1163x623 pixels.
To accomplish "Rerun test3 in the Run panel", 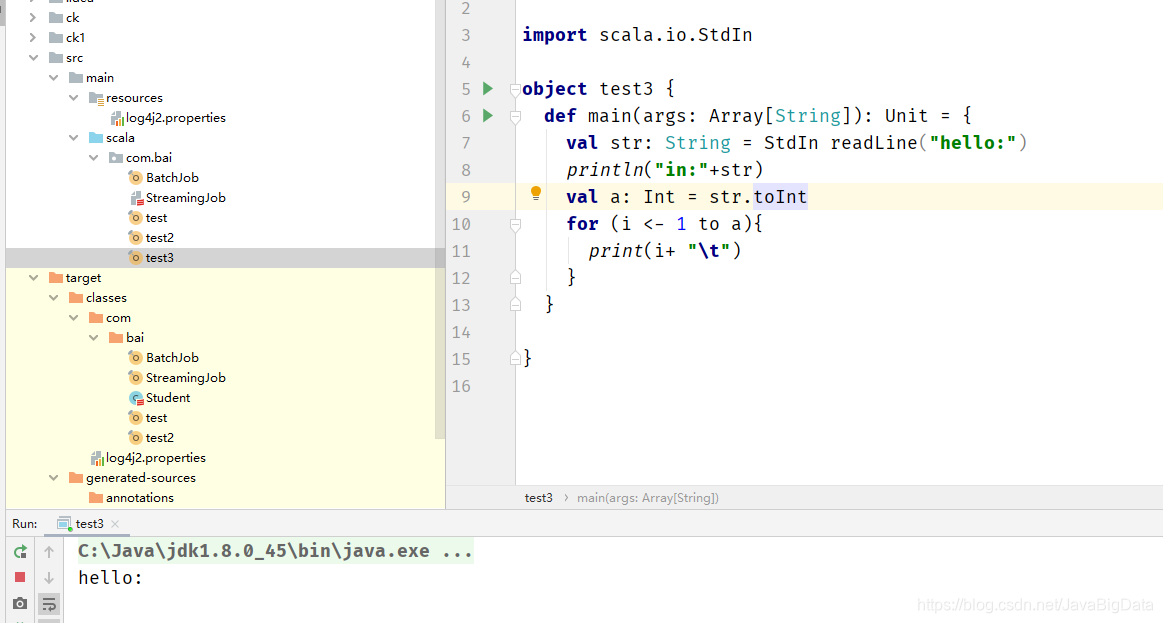I will point(20,551).
